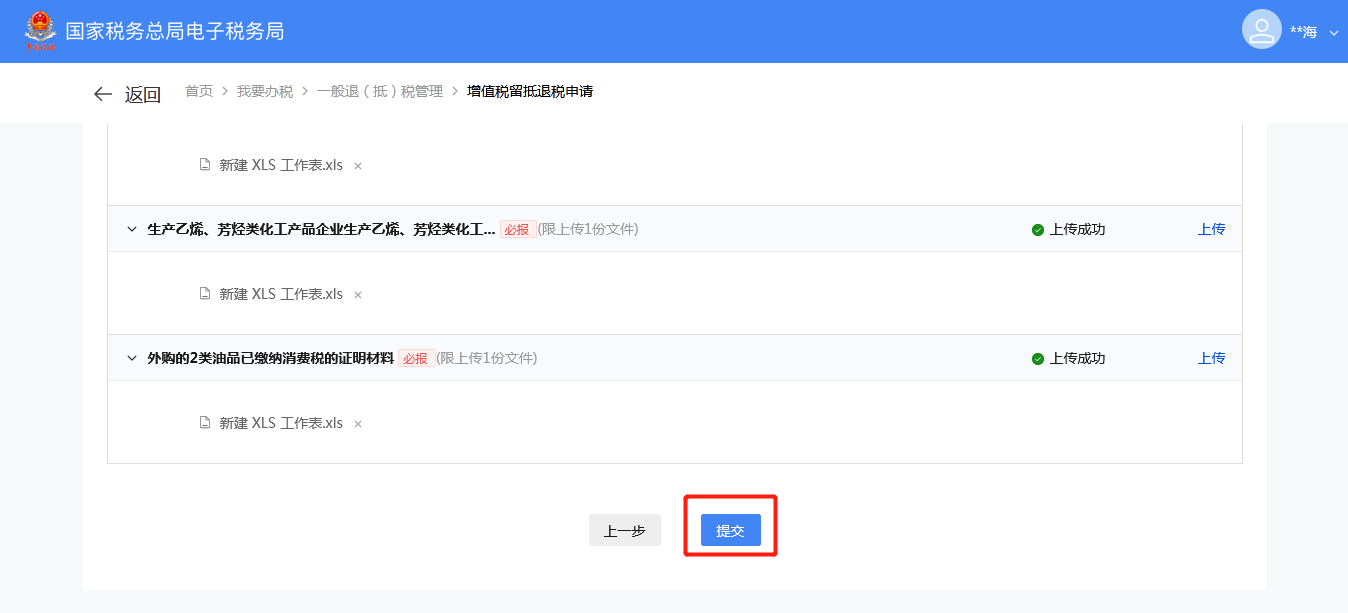
Task: Remove the topmost 新建 XLS 工作表.xls file
Action: click(358, 166)
